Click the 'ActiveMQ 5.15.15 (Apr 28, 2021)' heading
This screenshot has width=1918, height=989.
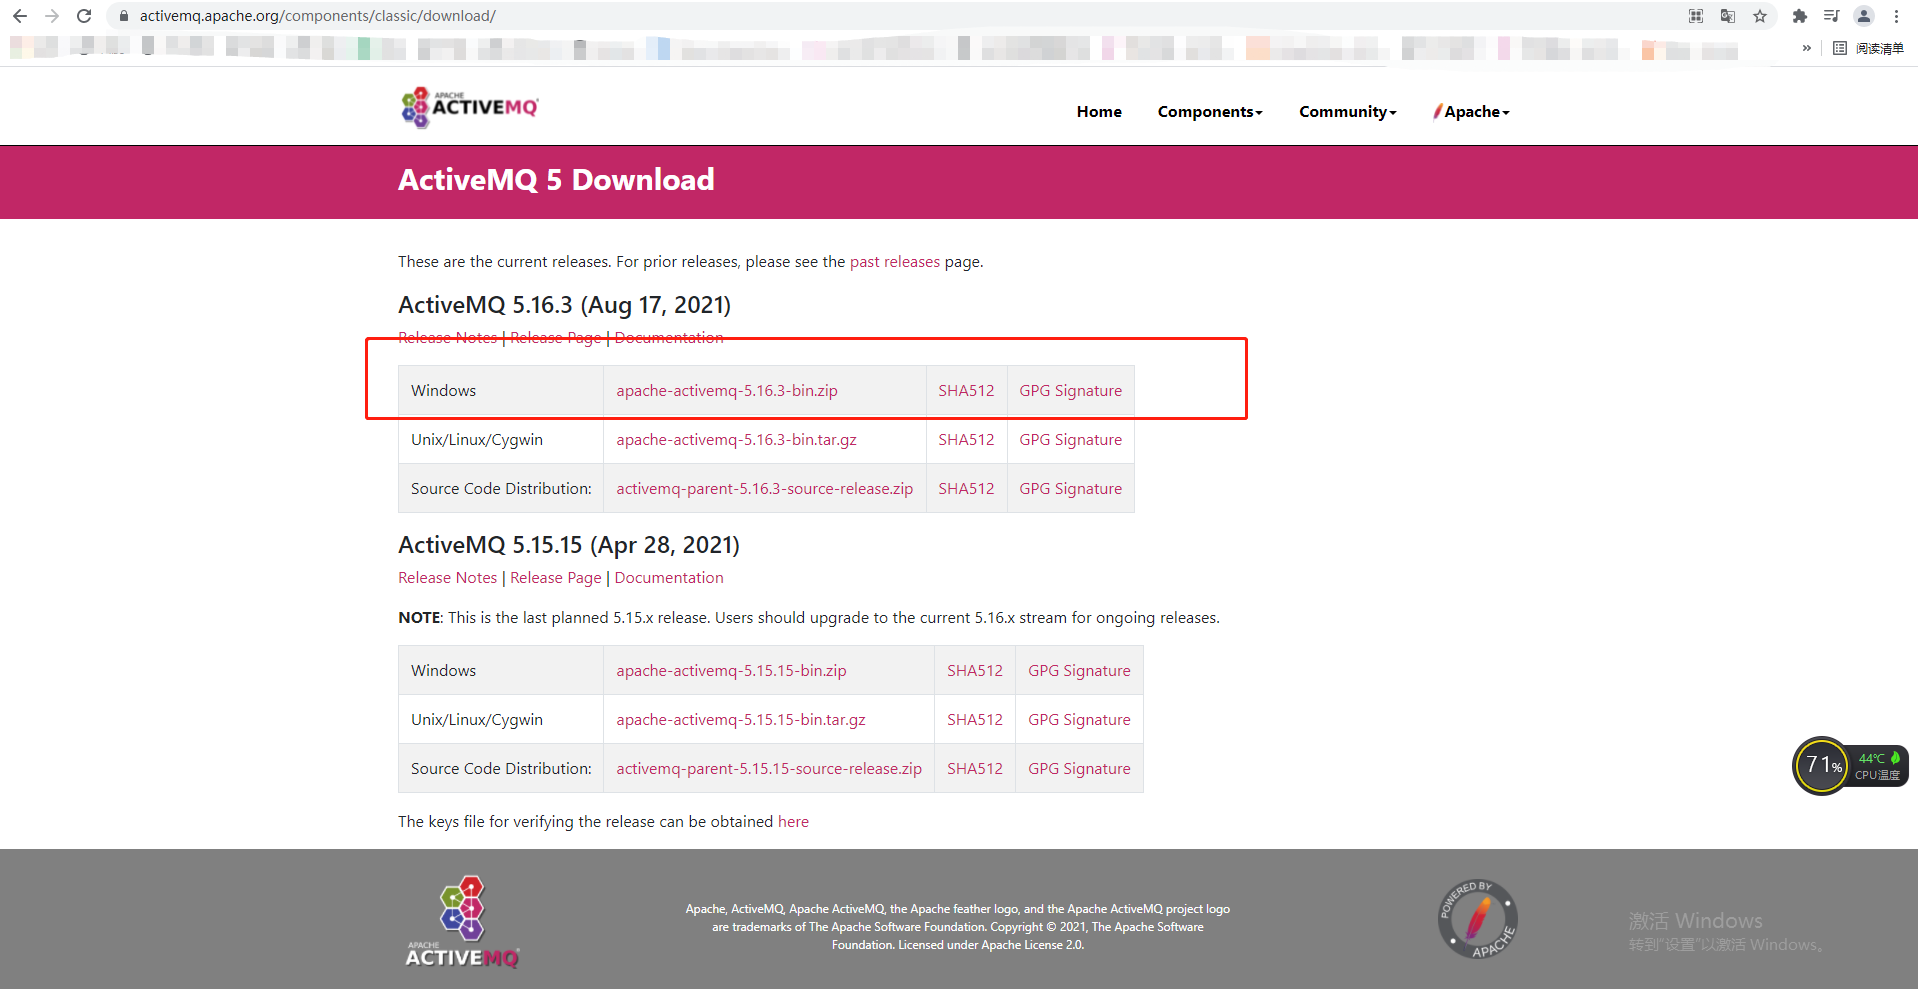pos(569,545)
